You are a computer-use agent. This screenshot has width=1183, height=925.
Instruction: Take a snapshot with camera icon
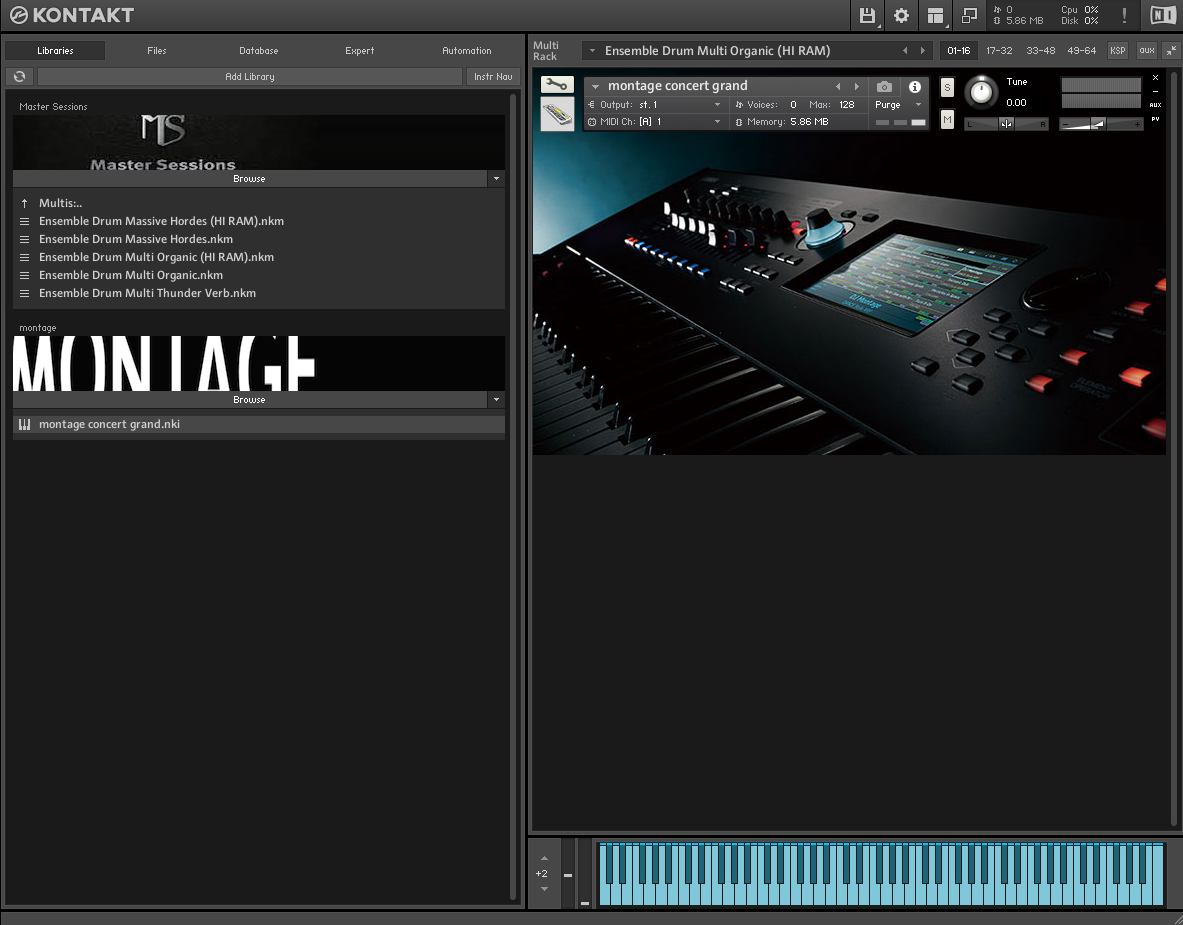click(x=884, y=87)
